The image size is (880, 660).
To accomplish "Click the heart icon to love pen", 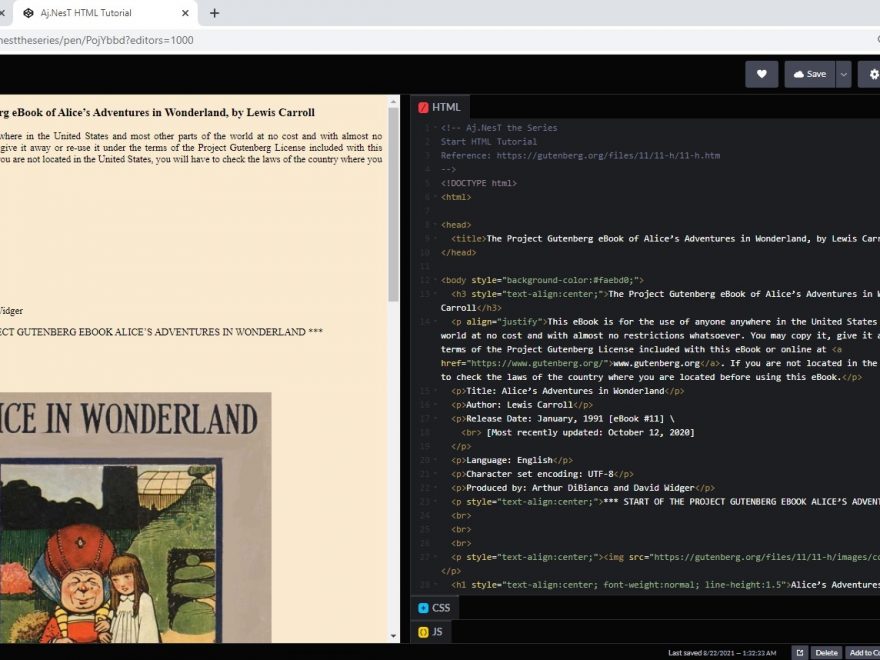I will [761, 74].
